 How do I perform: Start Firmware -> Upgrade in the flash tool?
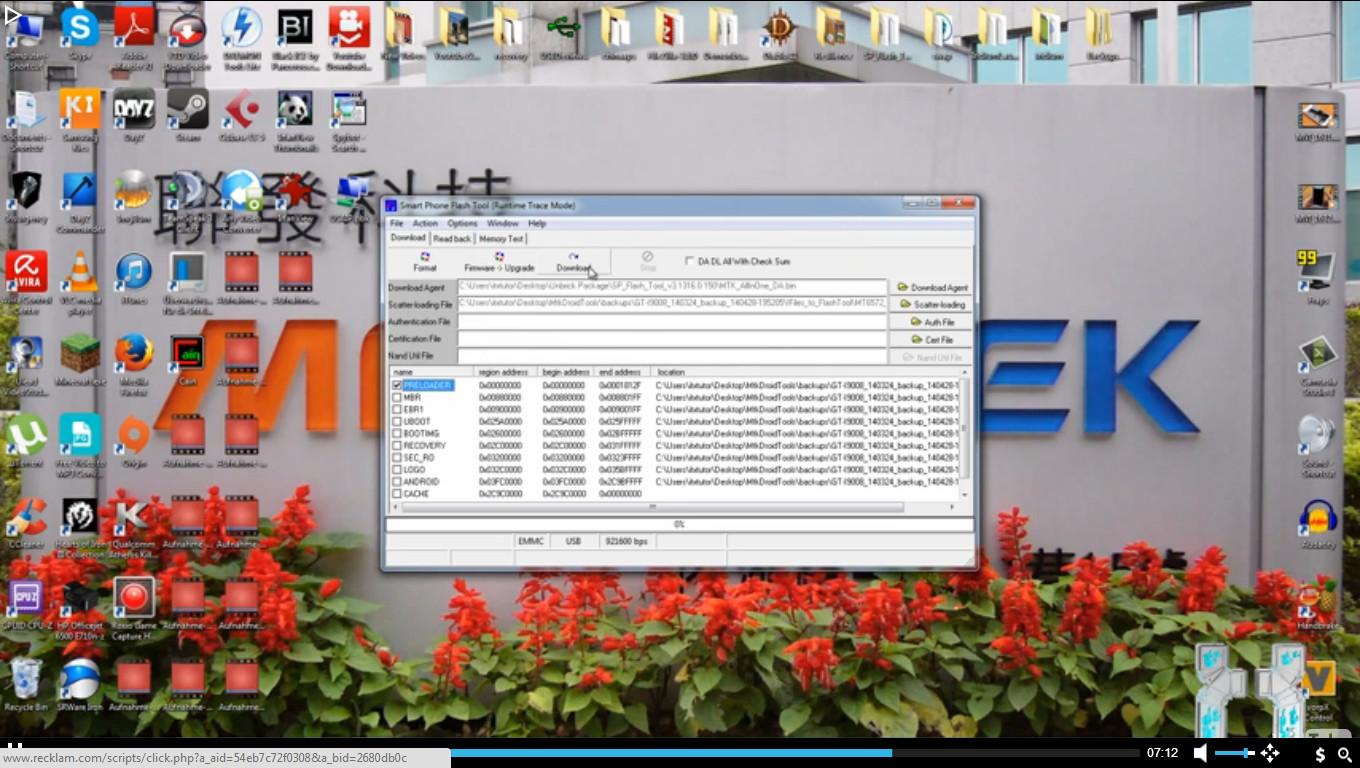click(x=499, y=262)
